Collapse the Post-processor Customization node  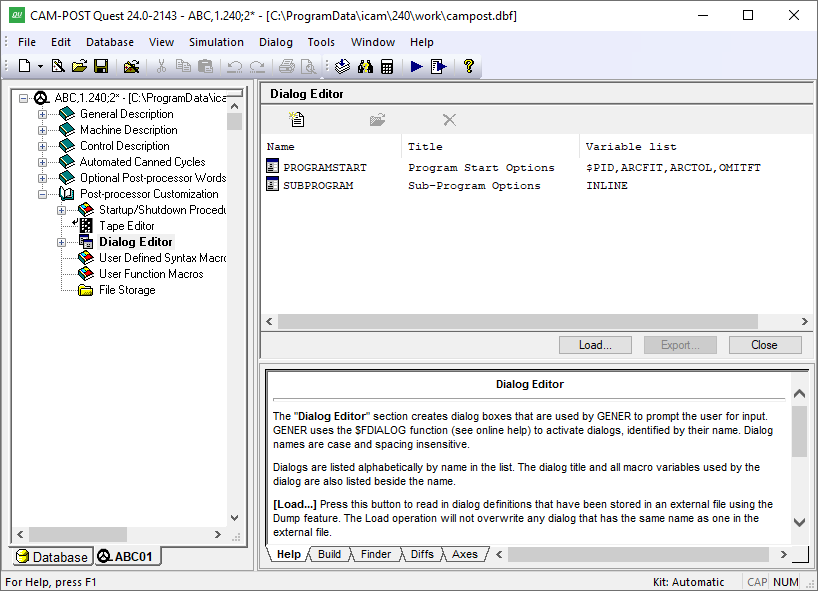point(42,195)
